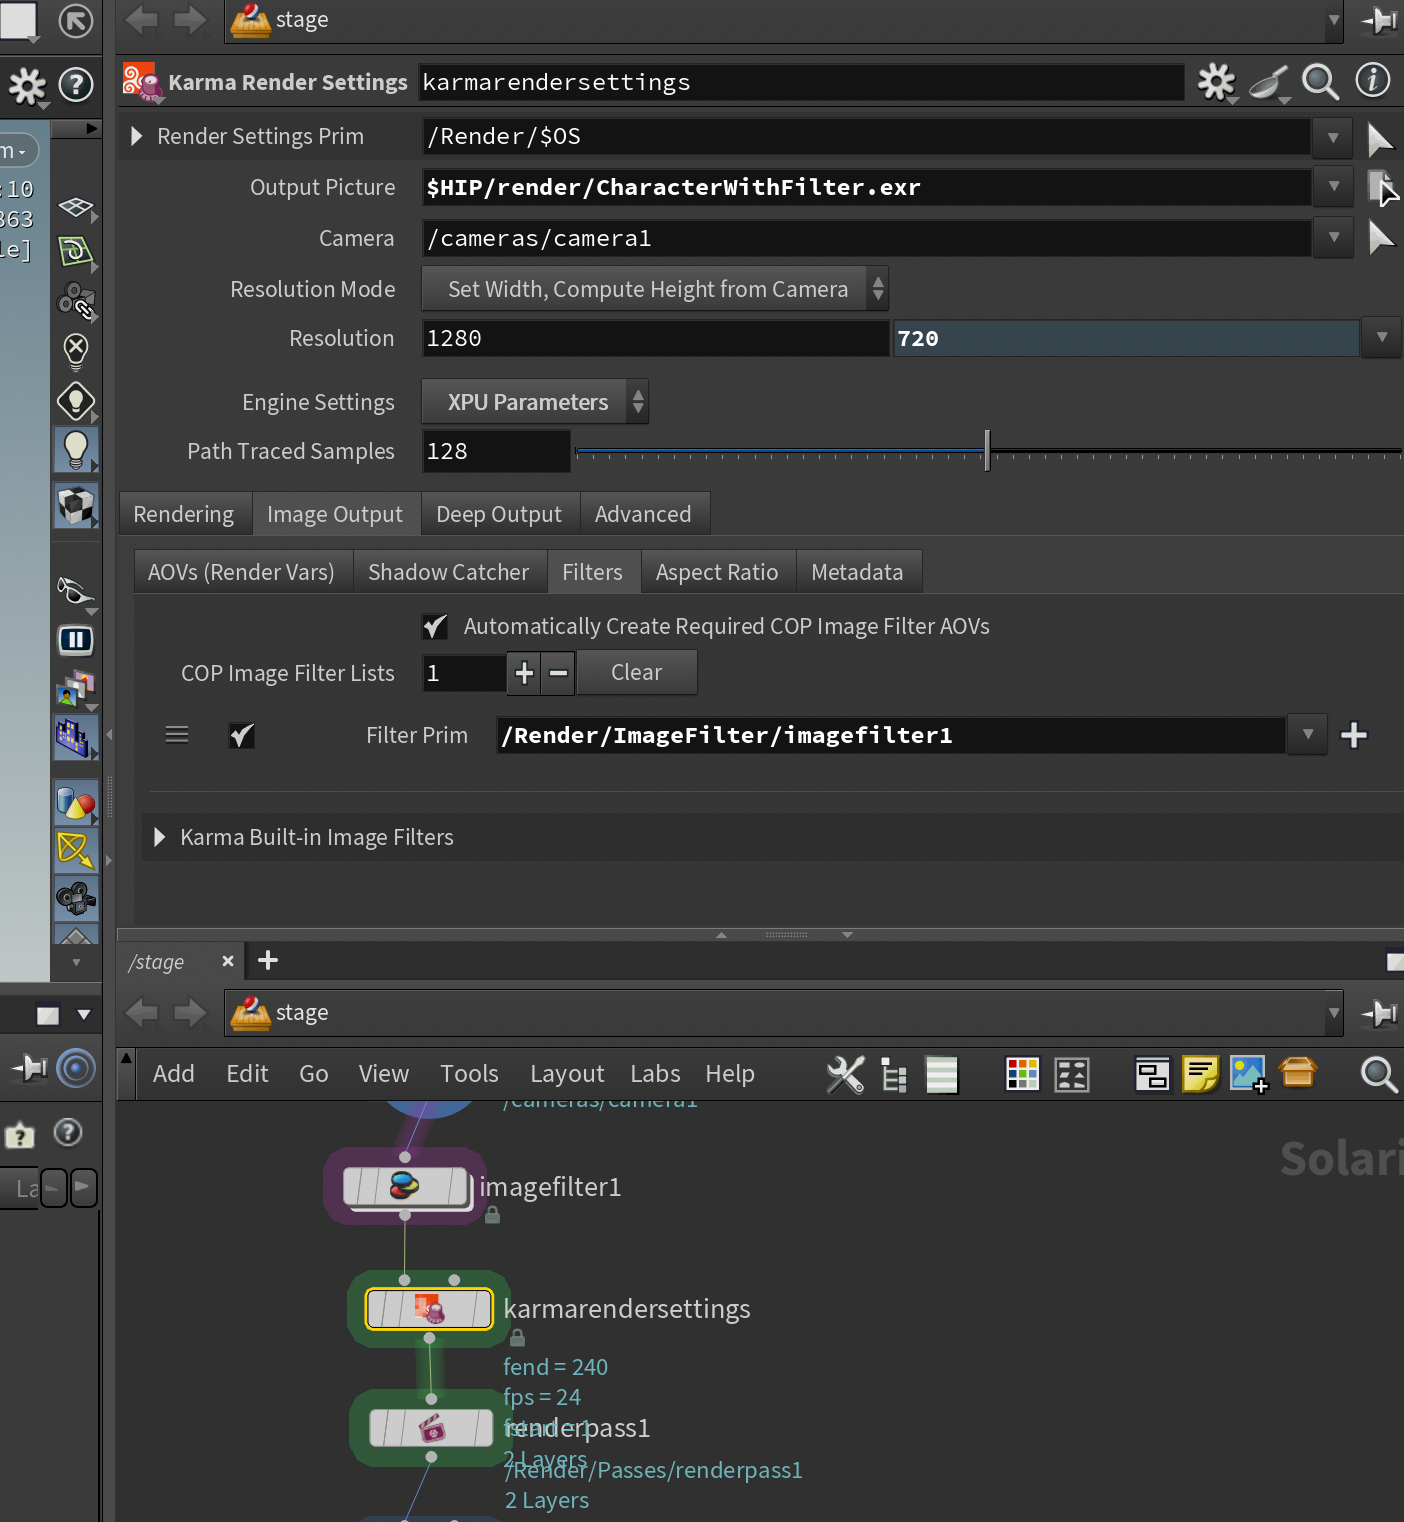This screenshot has width=1404, height=1522.
Task: Toggle the blue follow-selection target icon
Action: [x=76, y=1068]
